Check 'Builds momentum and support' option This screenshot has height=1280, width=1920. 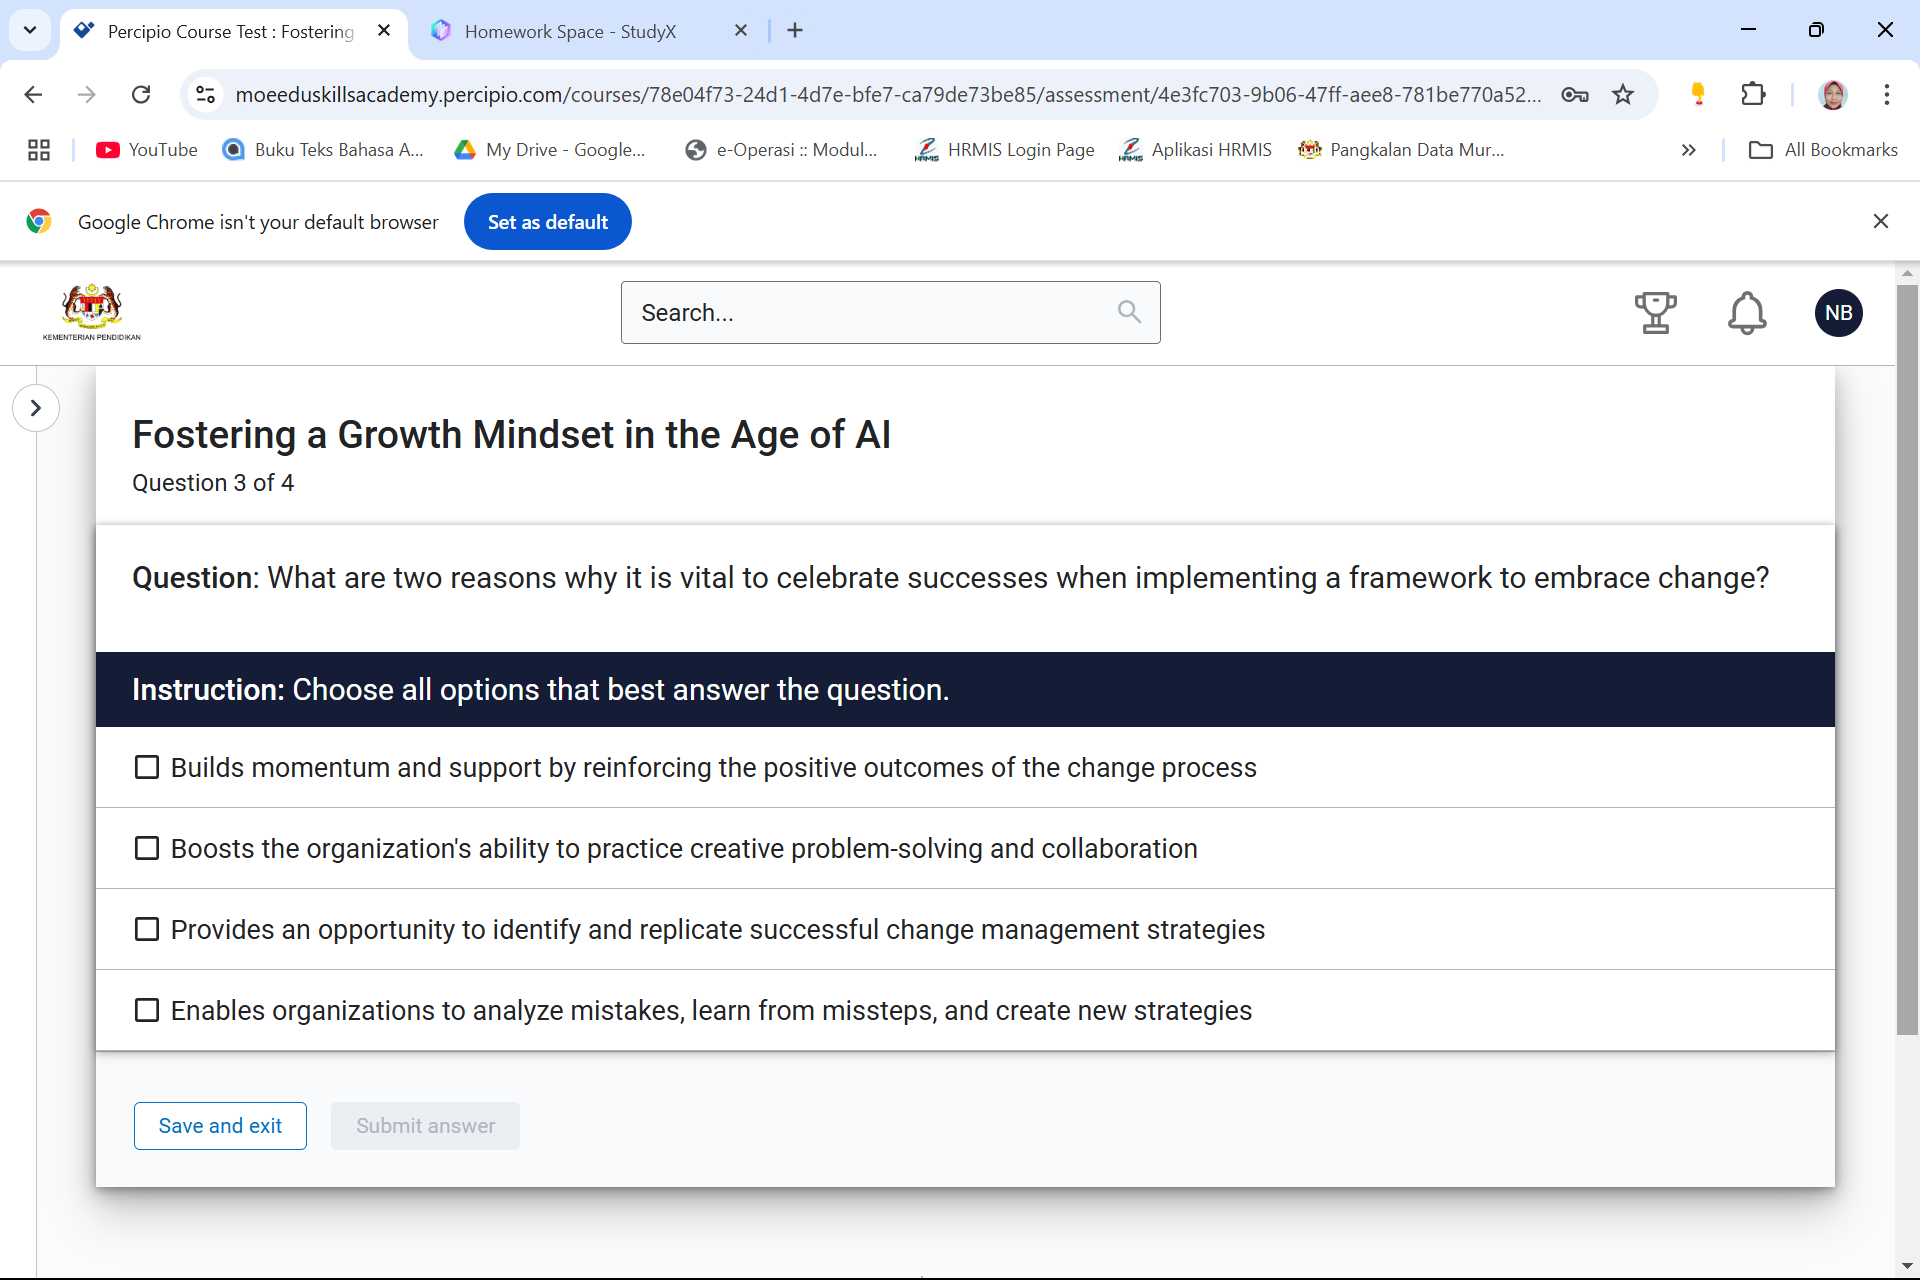coord(147,767)
